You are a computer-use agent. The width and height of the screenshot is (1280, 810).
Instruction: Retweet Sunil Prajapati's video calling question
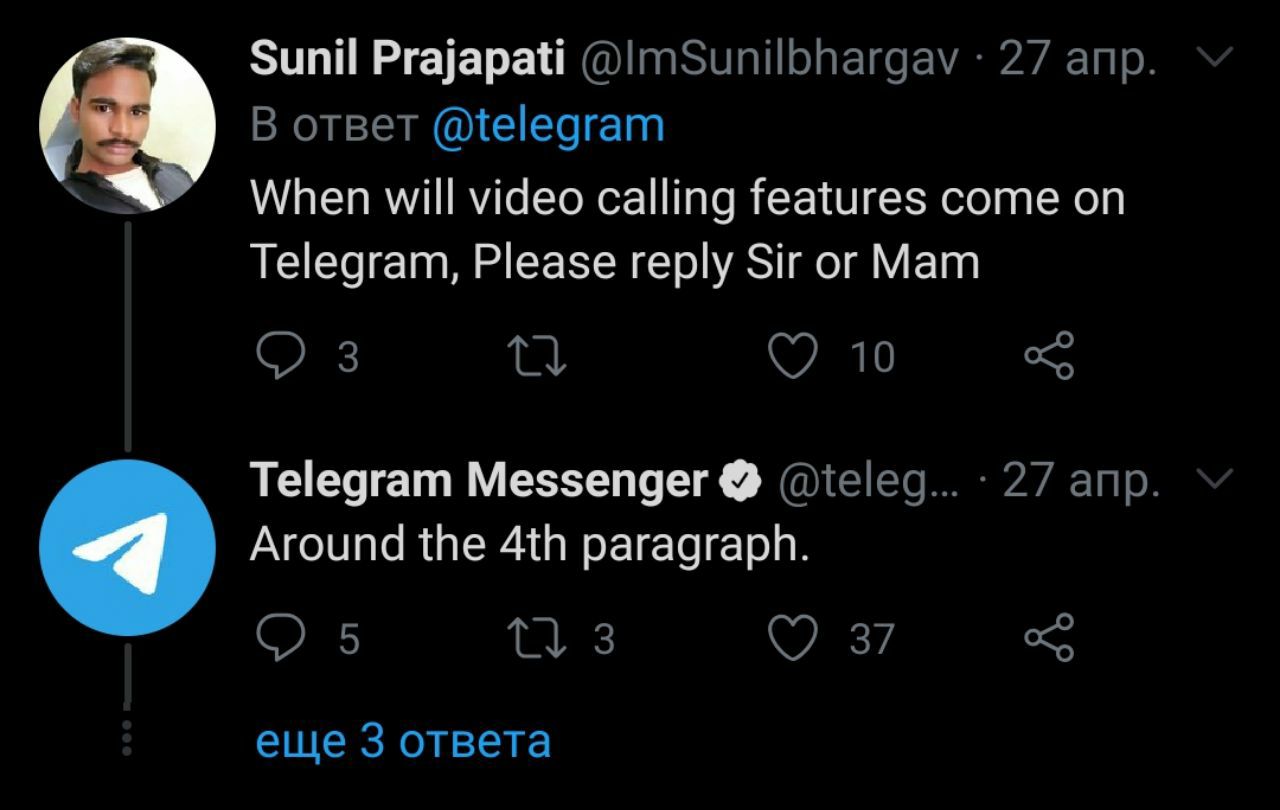(537, 356)
